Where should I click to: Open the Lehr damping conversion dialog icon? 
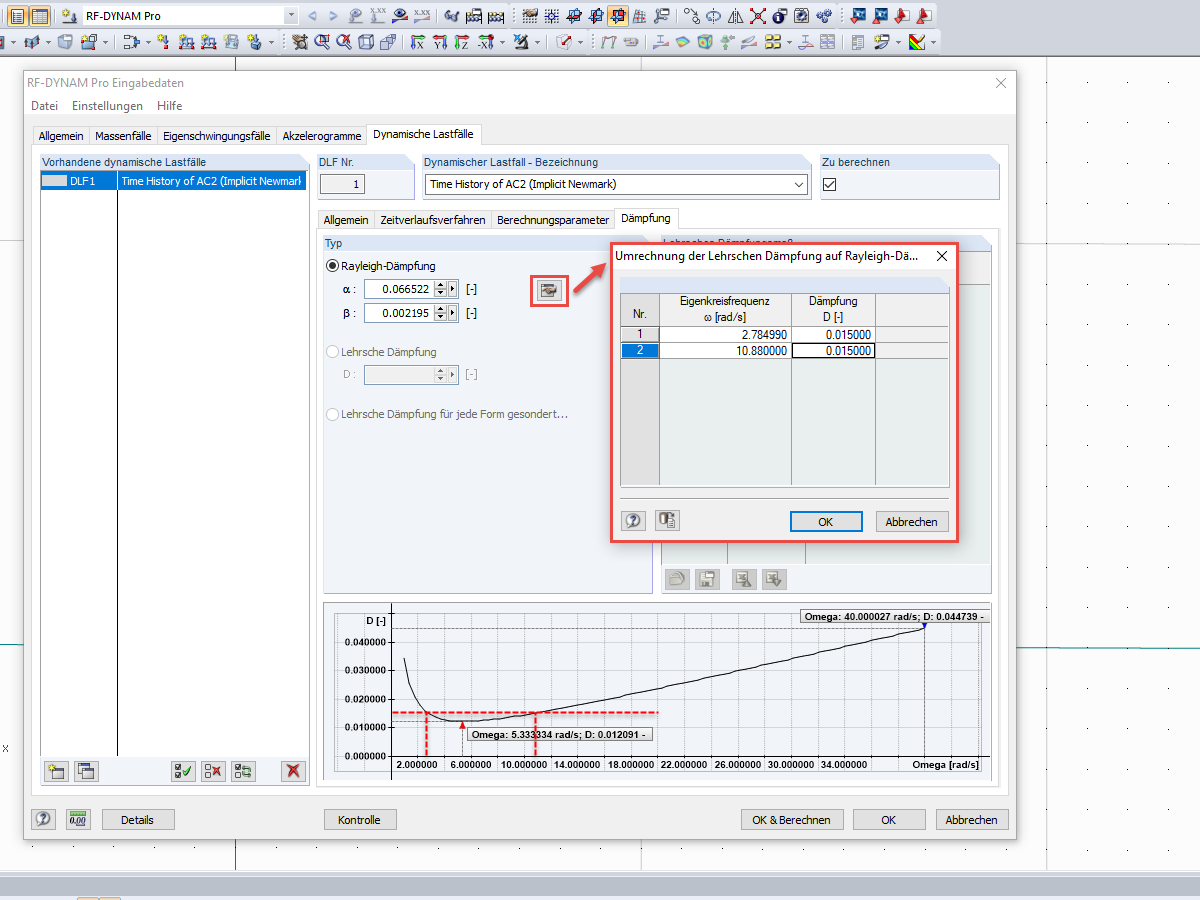click(548, 290)
